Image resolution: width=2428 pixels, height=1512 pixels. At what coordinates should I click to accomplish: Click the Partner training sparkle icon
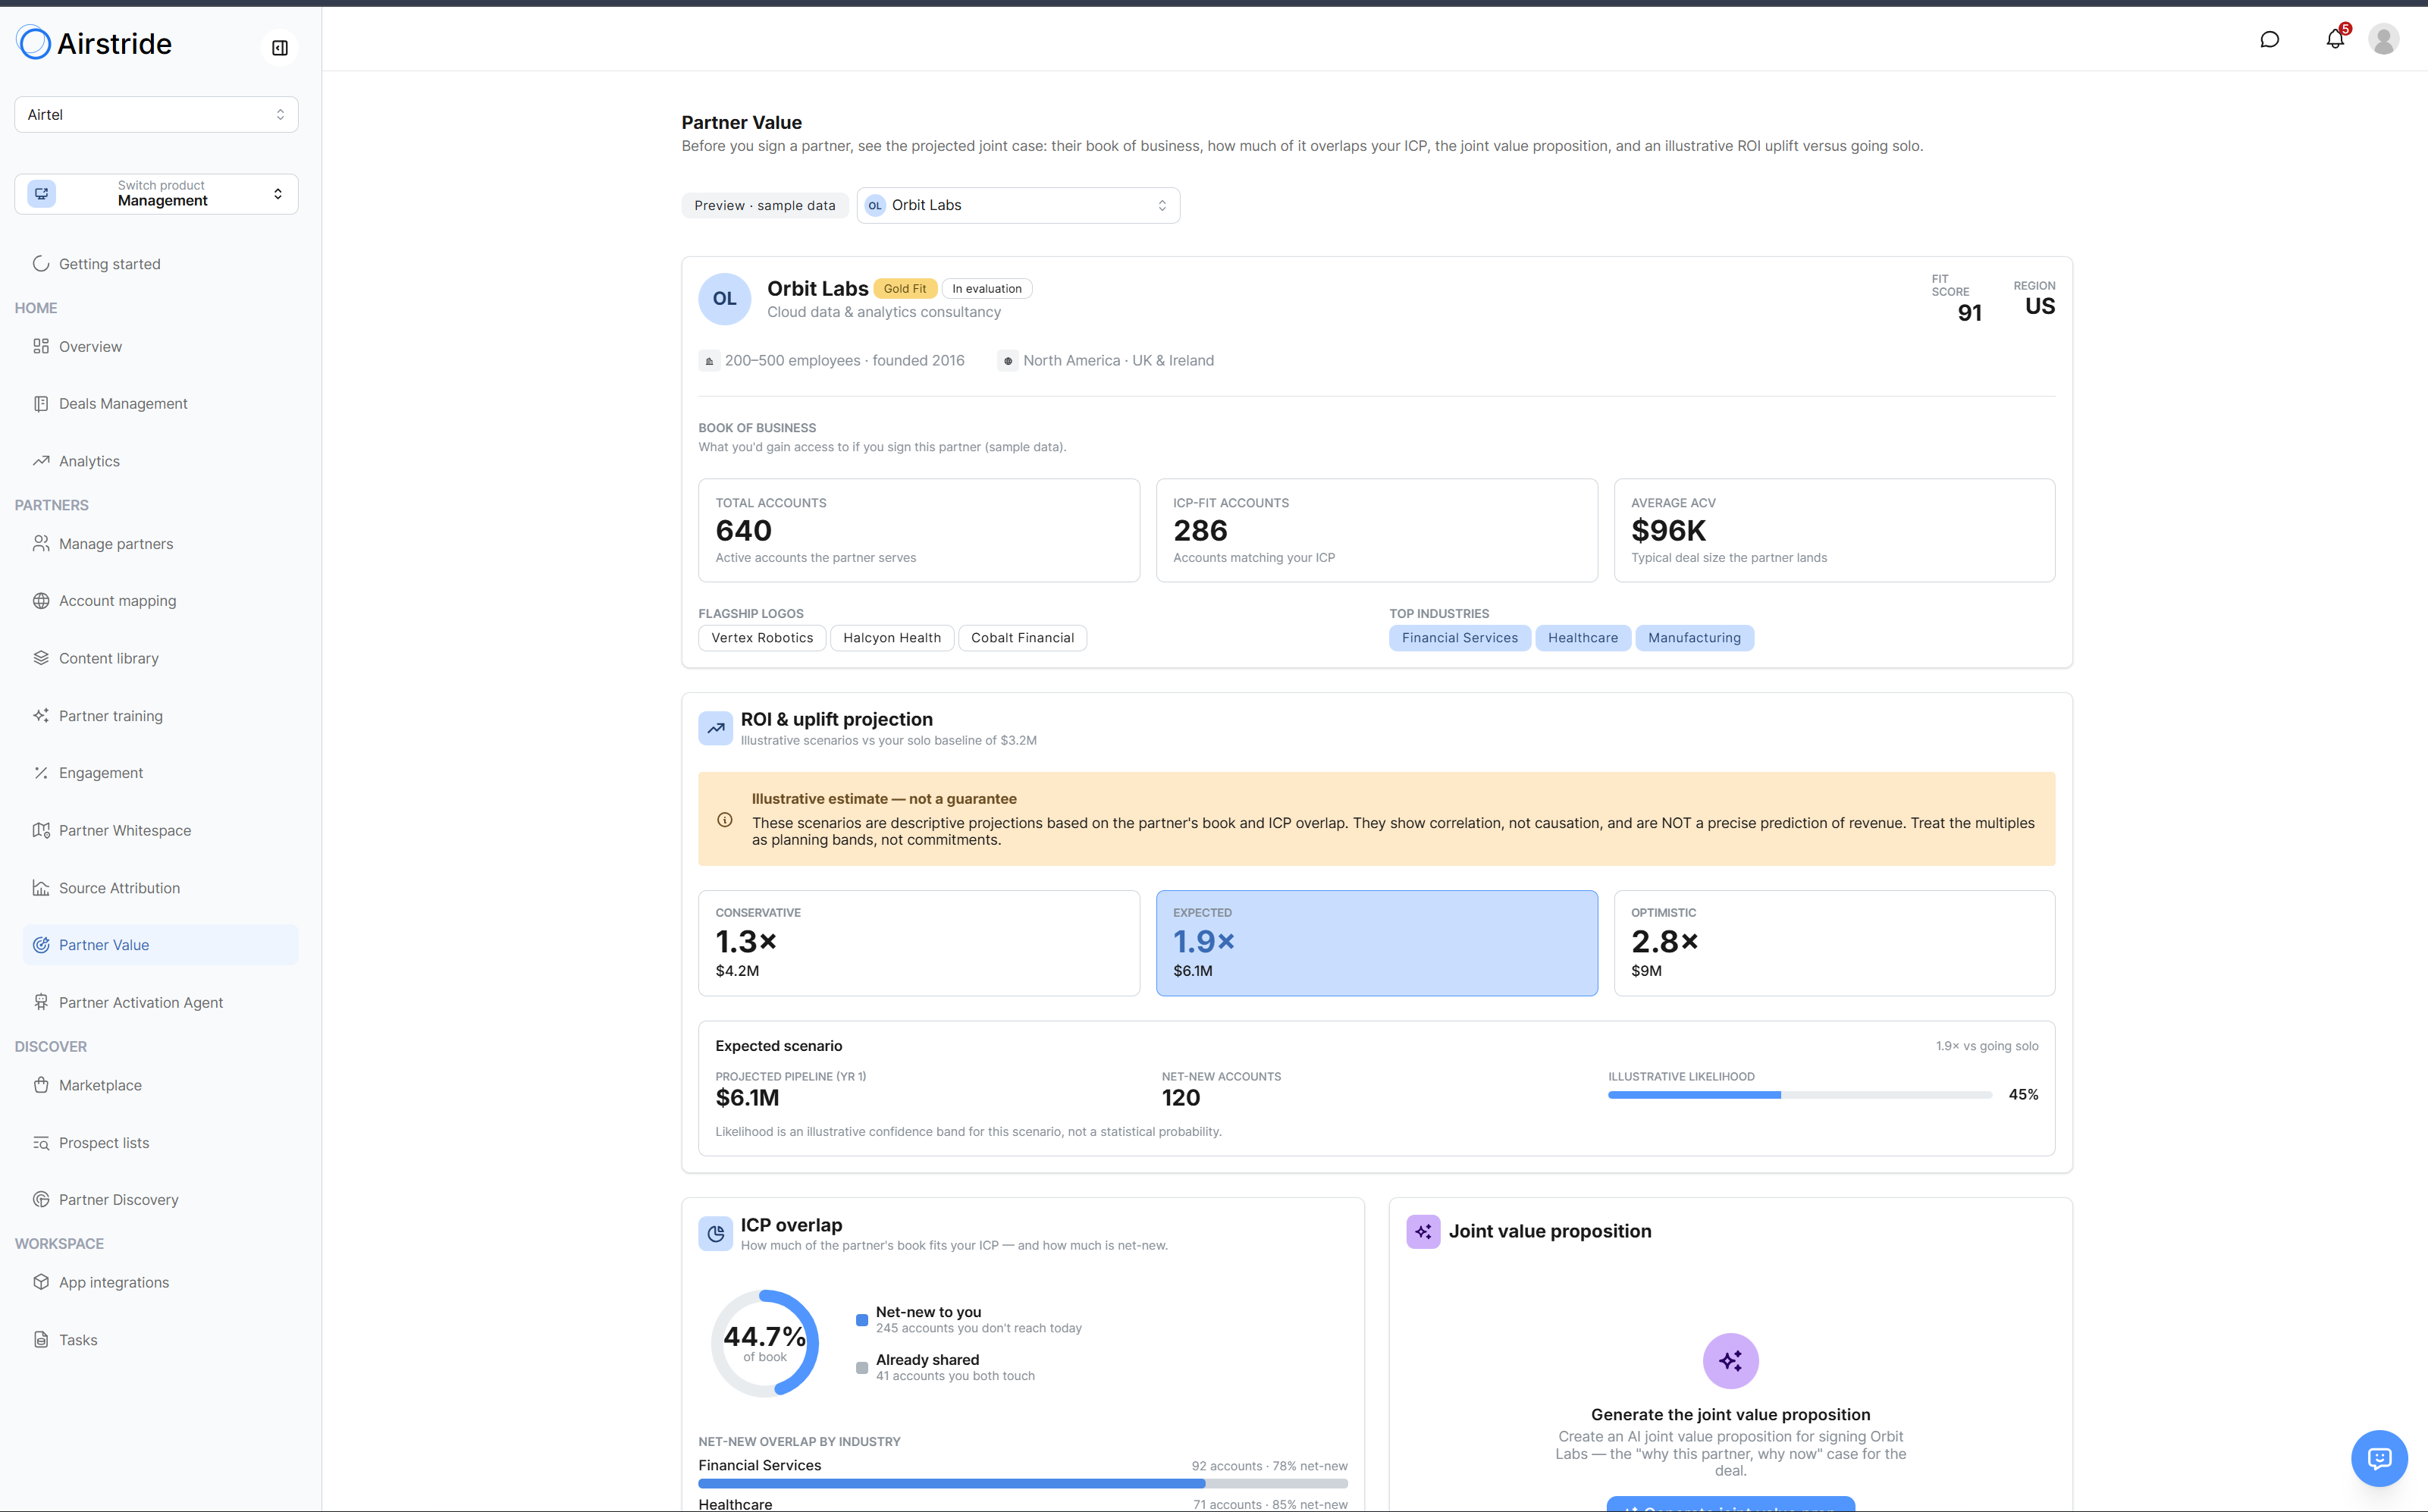click(41, 716)
